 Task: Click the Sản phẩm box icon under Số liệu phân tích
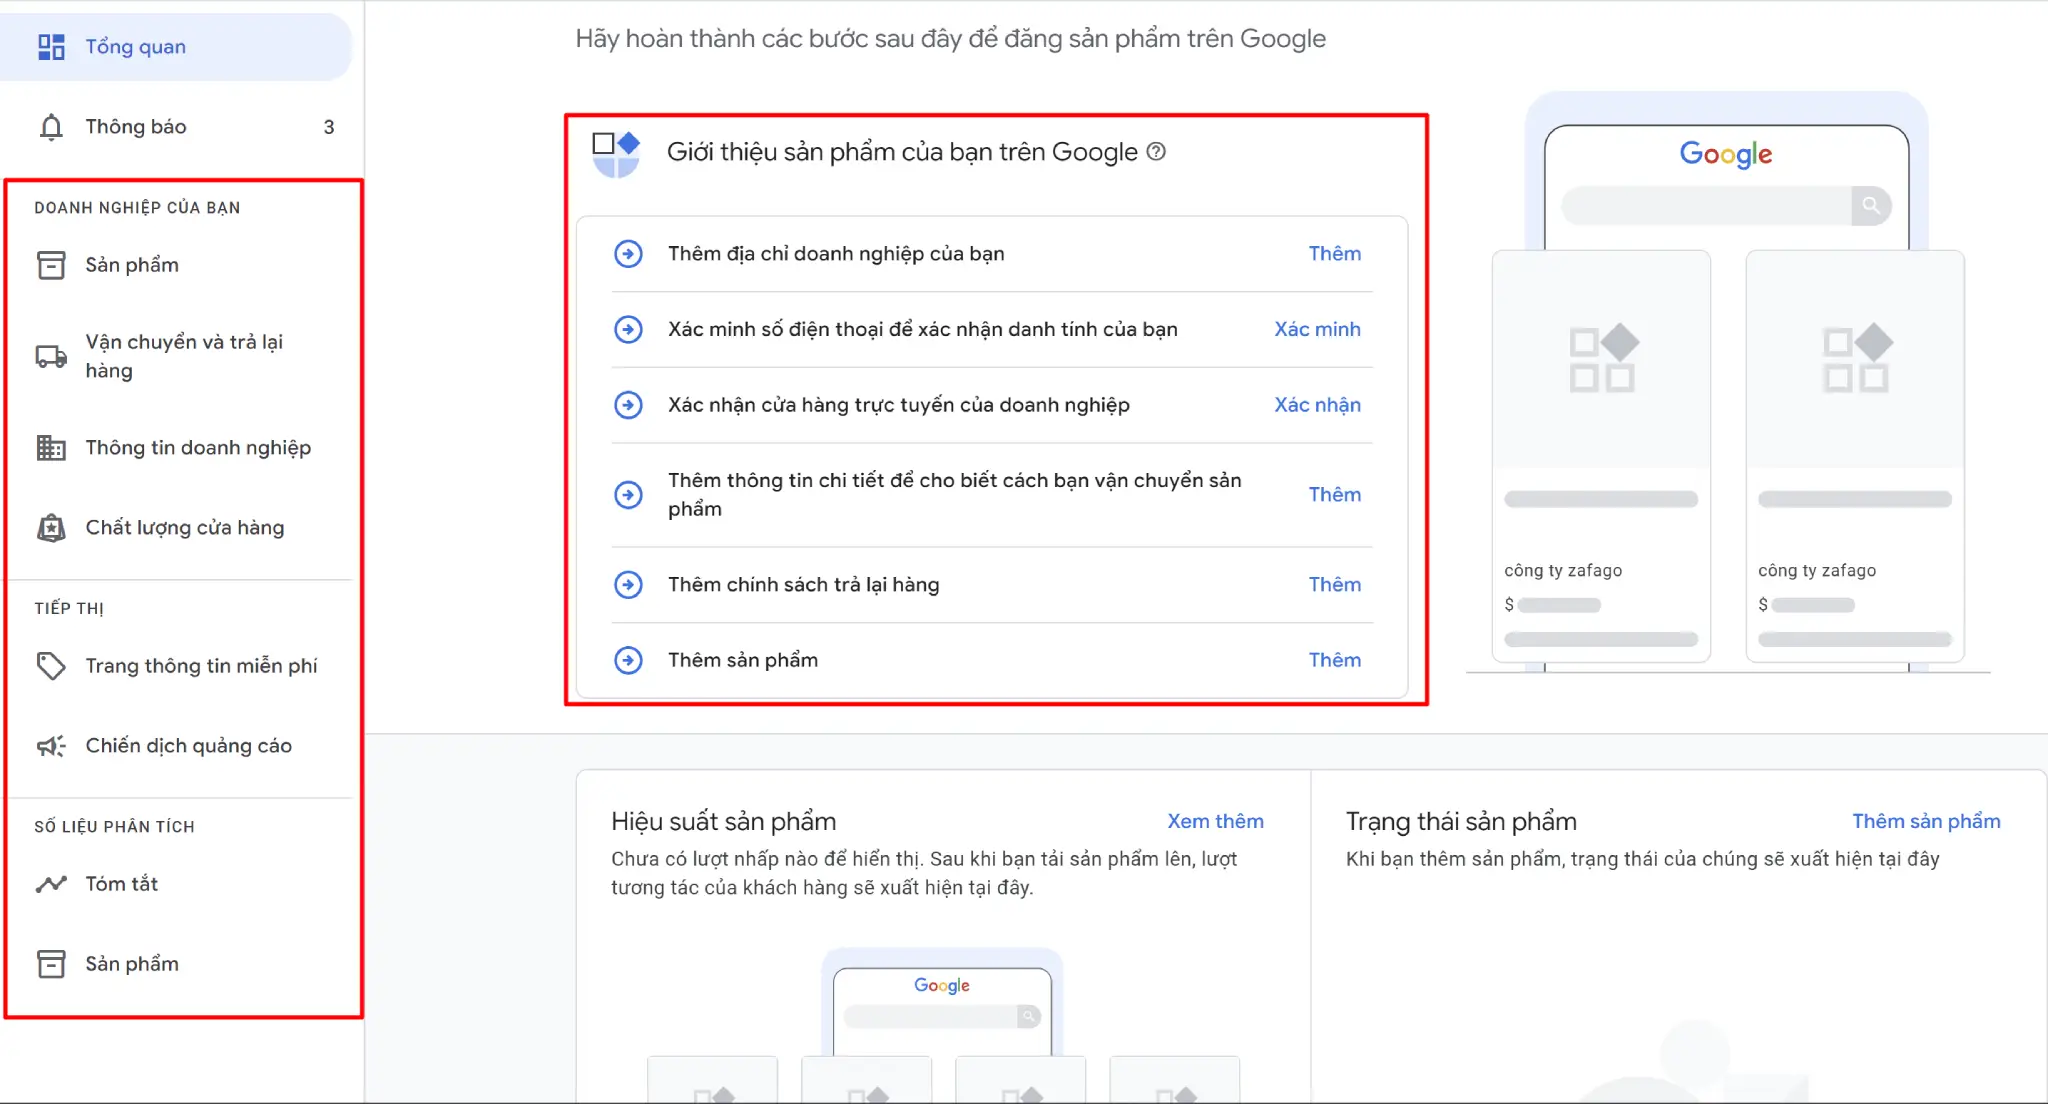[x=51, y=964]
